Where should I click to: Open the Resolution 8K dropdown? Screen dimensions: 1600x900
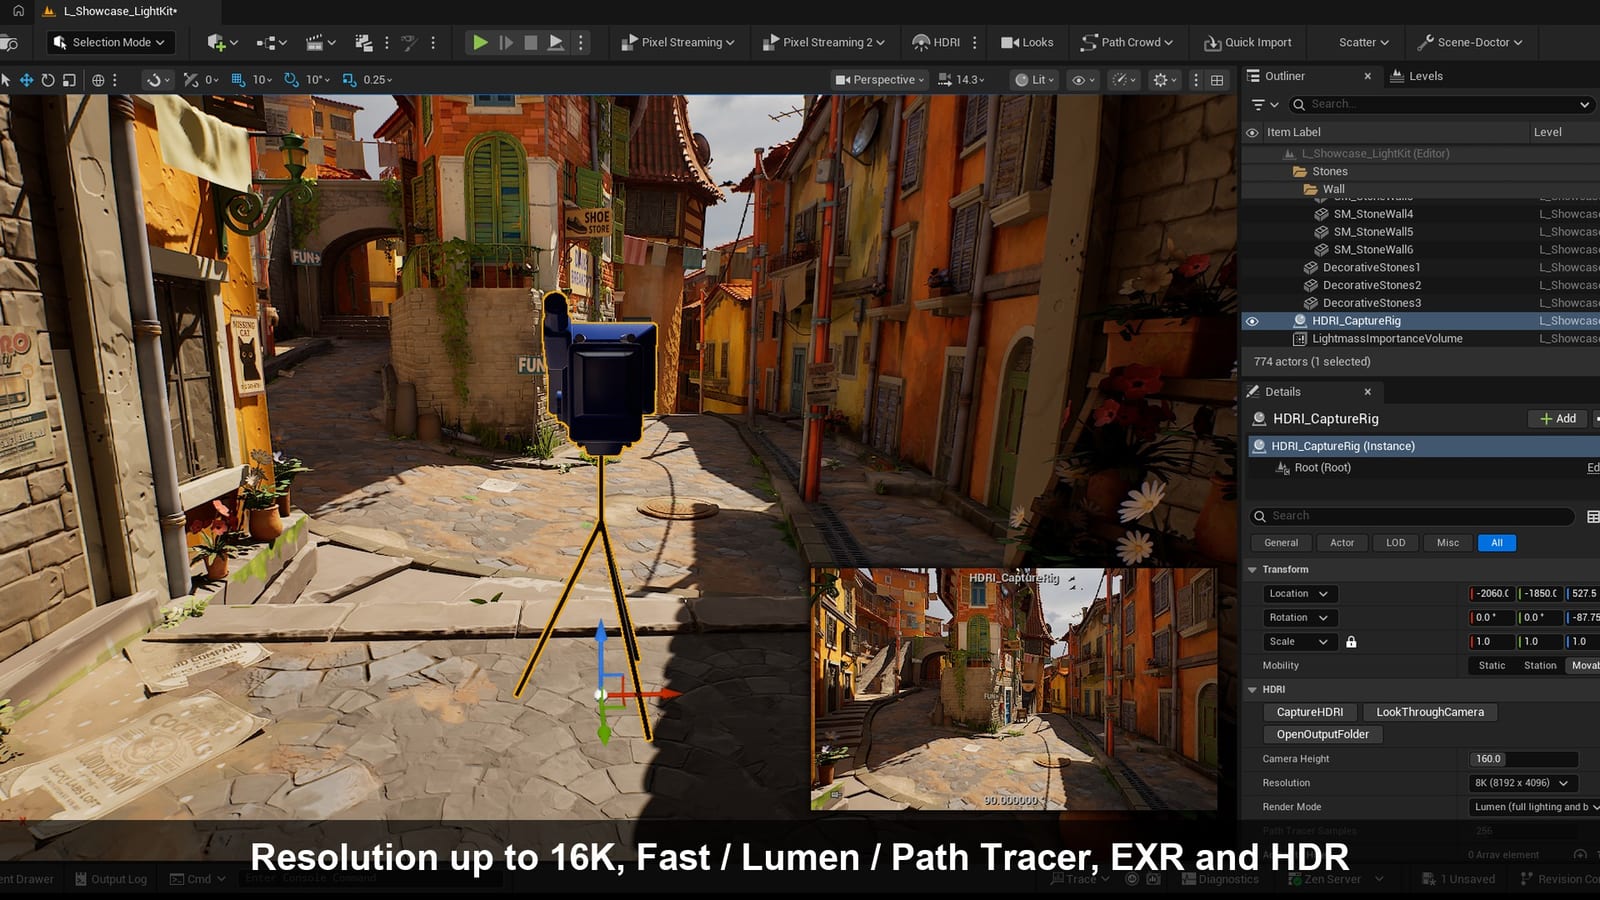(x=1522, y=783)
